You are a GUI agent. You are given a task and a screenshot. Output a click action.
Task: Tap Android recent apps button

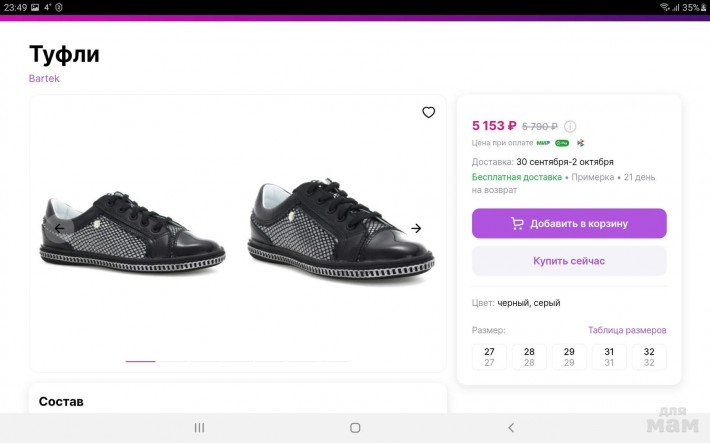point(199,427)
